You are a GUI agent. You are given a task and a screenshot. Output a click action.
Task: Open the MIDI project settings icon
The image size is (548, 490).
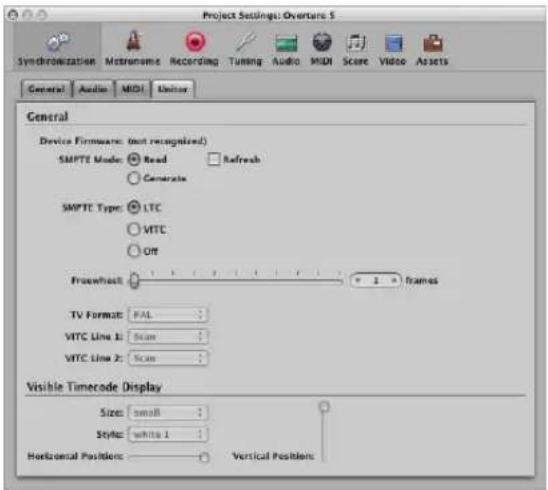click(x=322, y=49)
